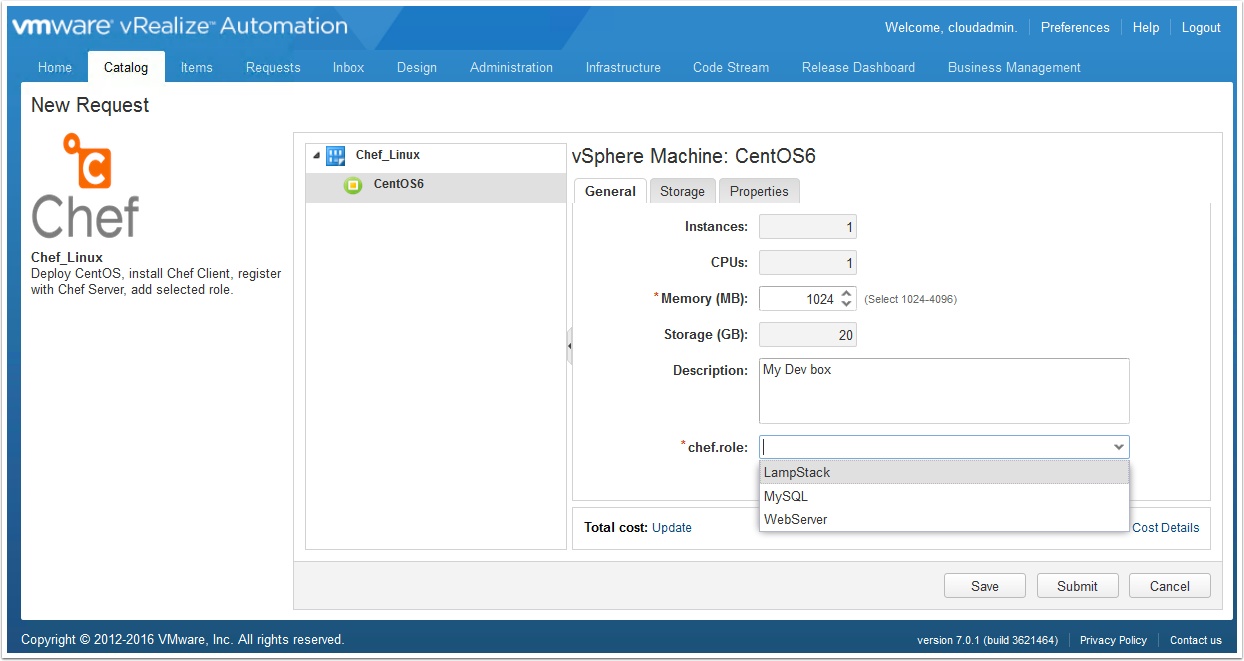The height and width of the screenshot is (661, 1244).
Task: Open the Home tab
Action: 55,67
